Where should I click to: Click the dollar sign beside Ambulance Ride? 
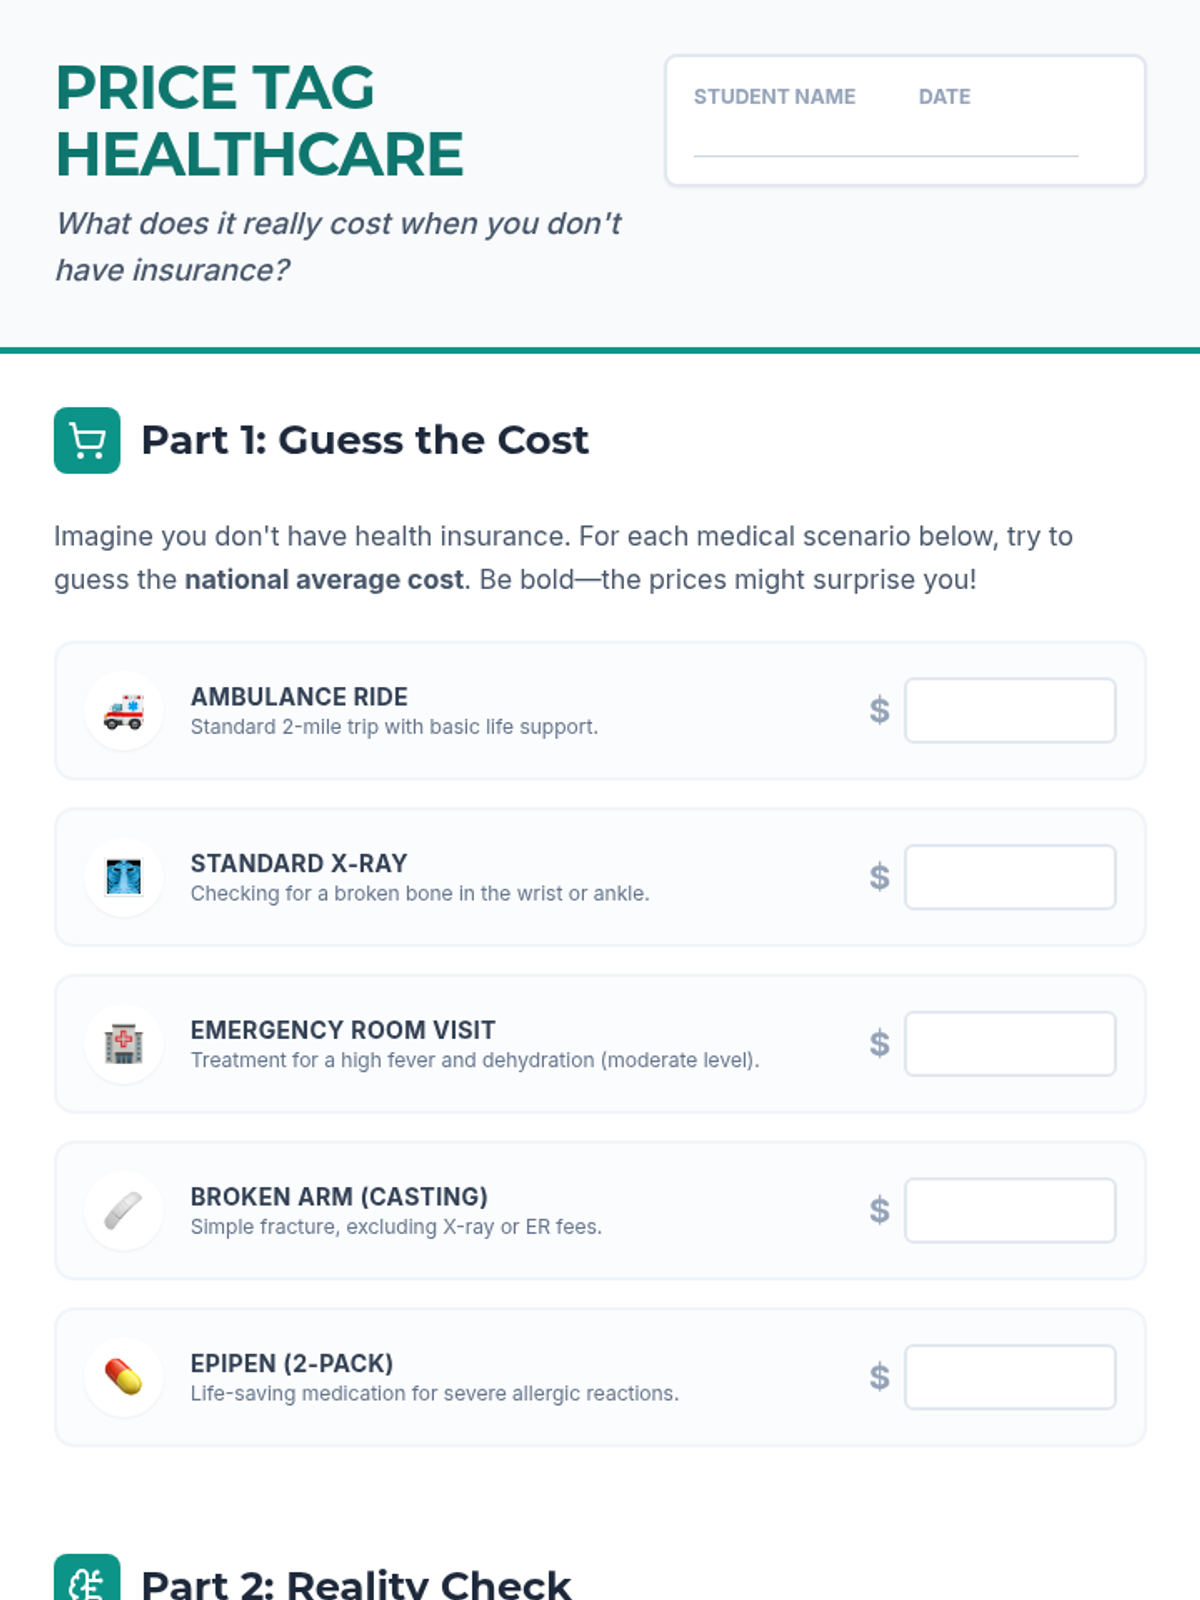(879, 711)
